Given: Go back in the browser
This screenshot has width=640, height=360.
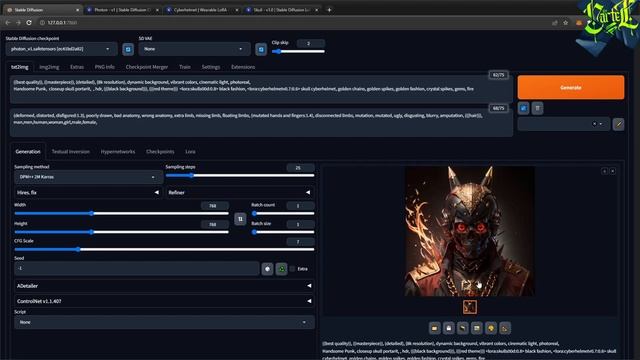Looking at the screenshot, I should pos(8,23).
